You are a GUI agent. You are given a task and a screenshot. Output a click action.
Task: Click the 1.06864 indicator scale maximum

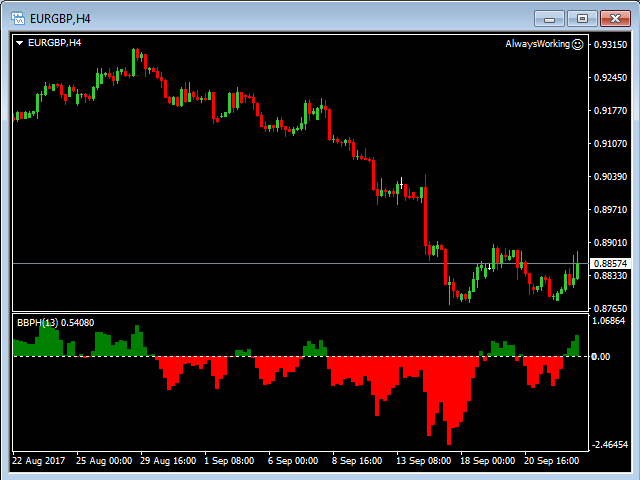coord(610,321)
